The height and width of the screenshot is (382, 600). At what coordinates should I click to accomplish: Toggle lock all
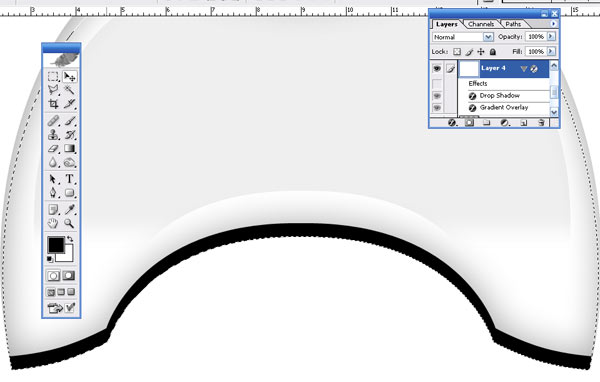(x=493, y=52)
